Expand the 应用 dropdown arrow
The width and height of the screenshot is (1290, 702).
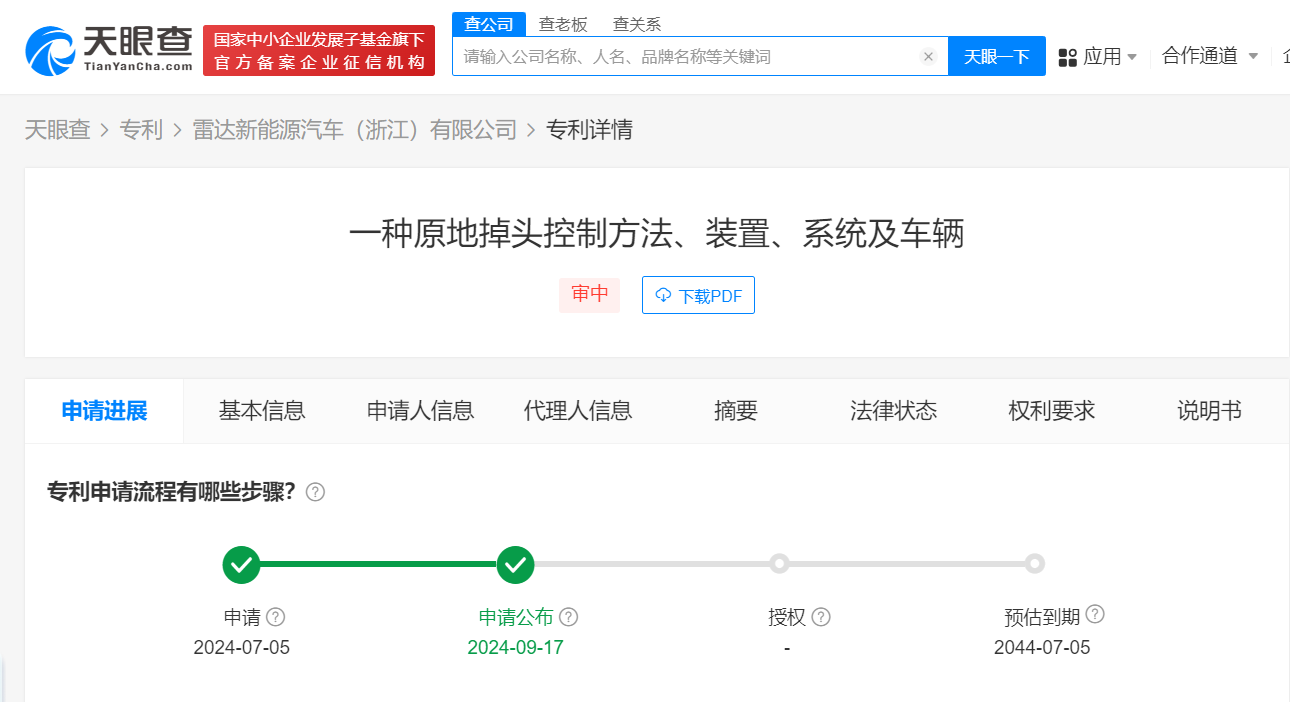coord(1134,57)
